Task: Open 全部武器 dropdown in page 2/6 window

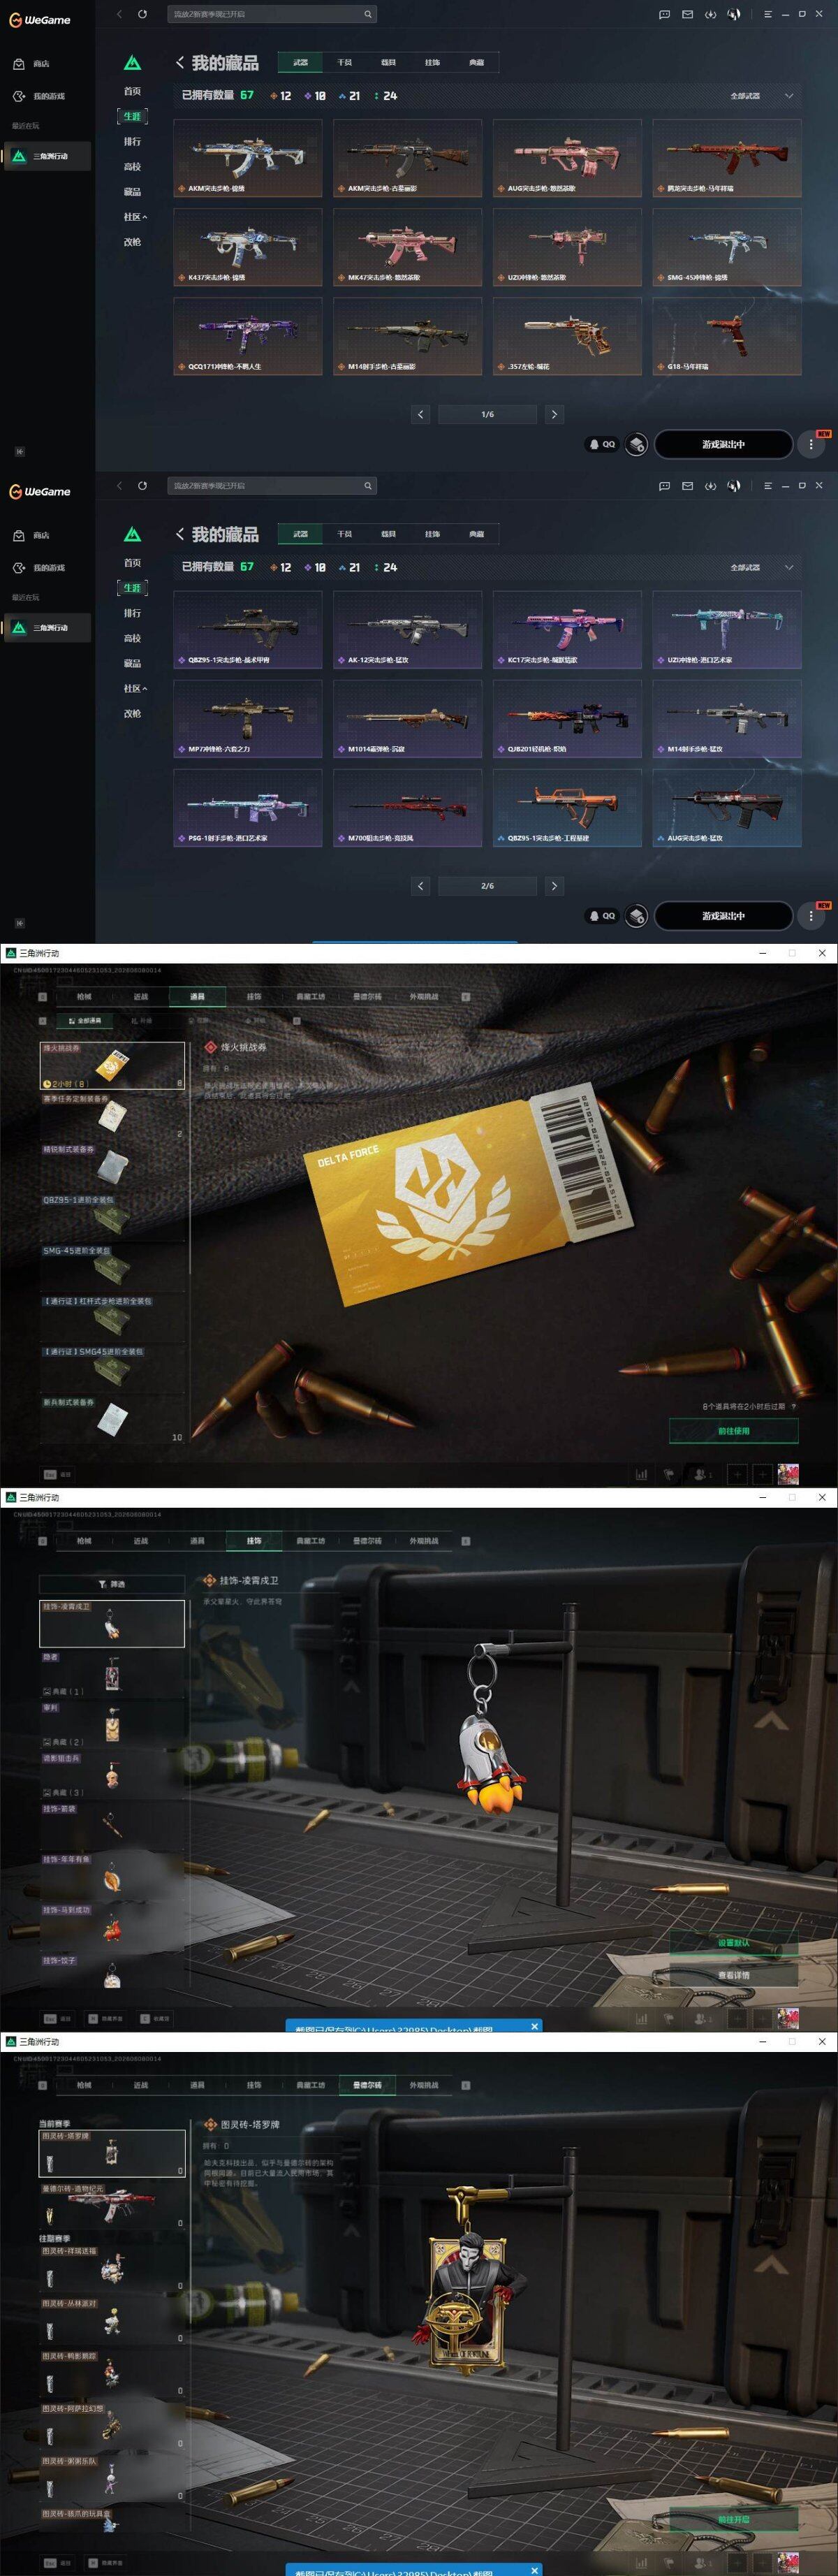Action: [762, 568]
